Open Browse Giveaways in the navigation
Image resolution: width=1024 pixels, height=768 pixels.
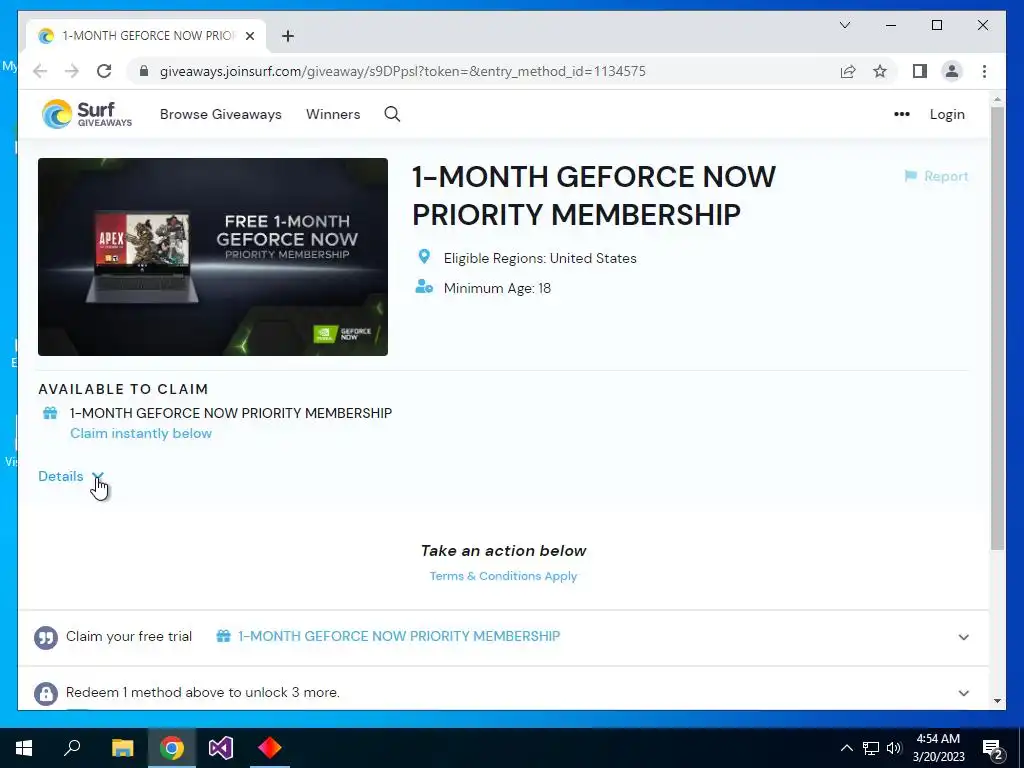tap(221, 114)
